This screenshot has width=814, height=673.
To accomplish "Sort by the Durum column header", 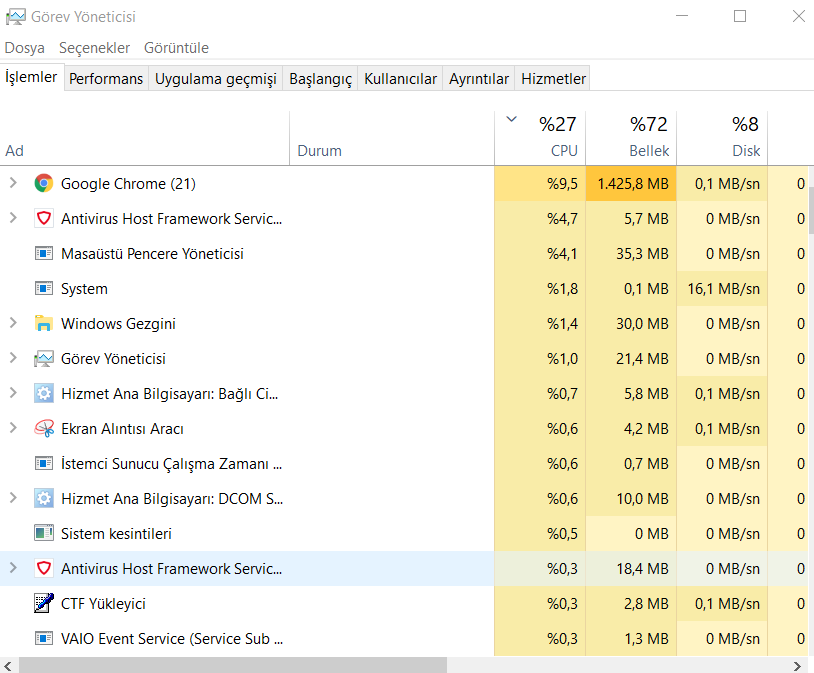I will coord(392,138).
